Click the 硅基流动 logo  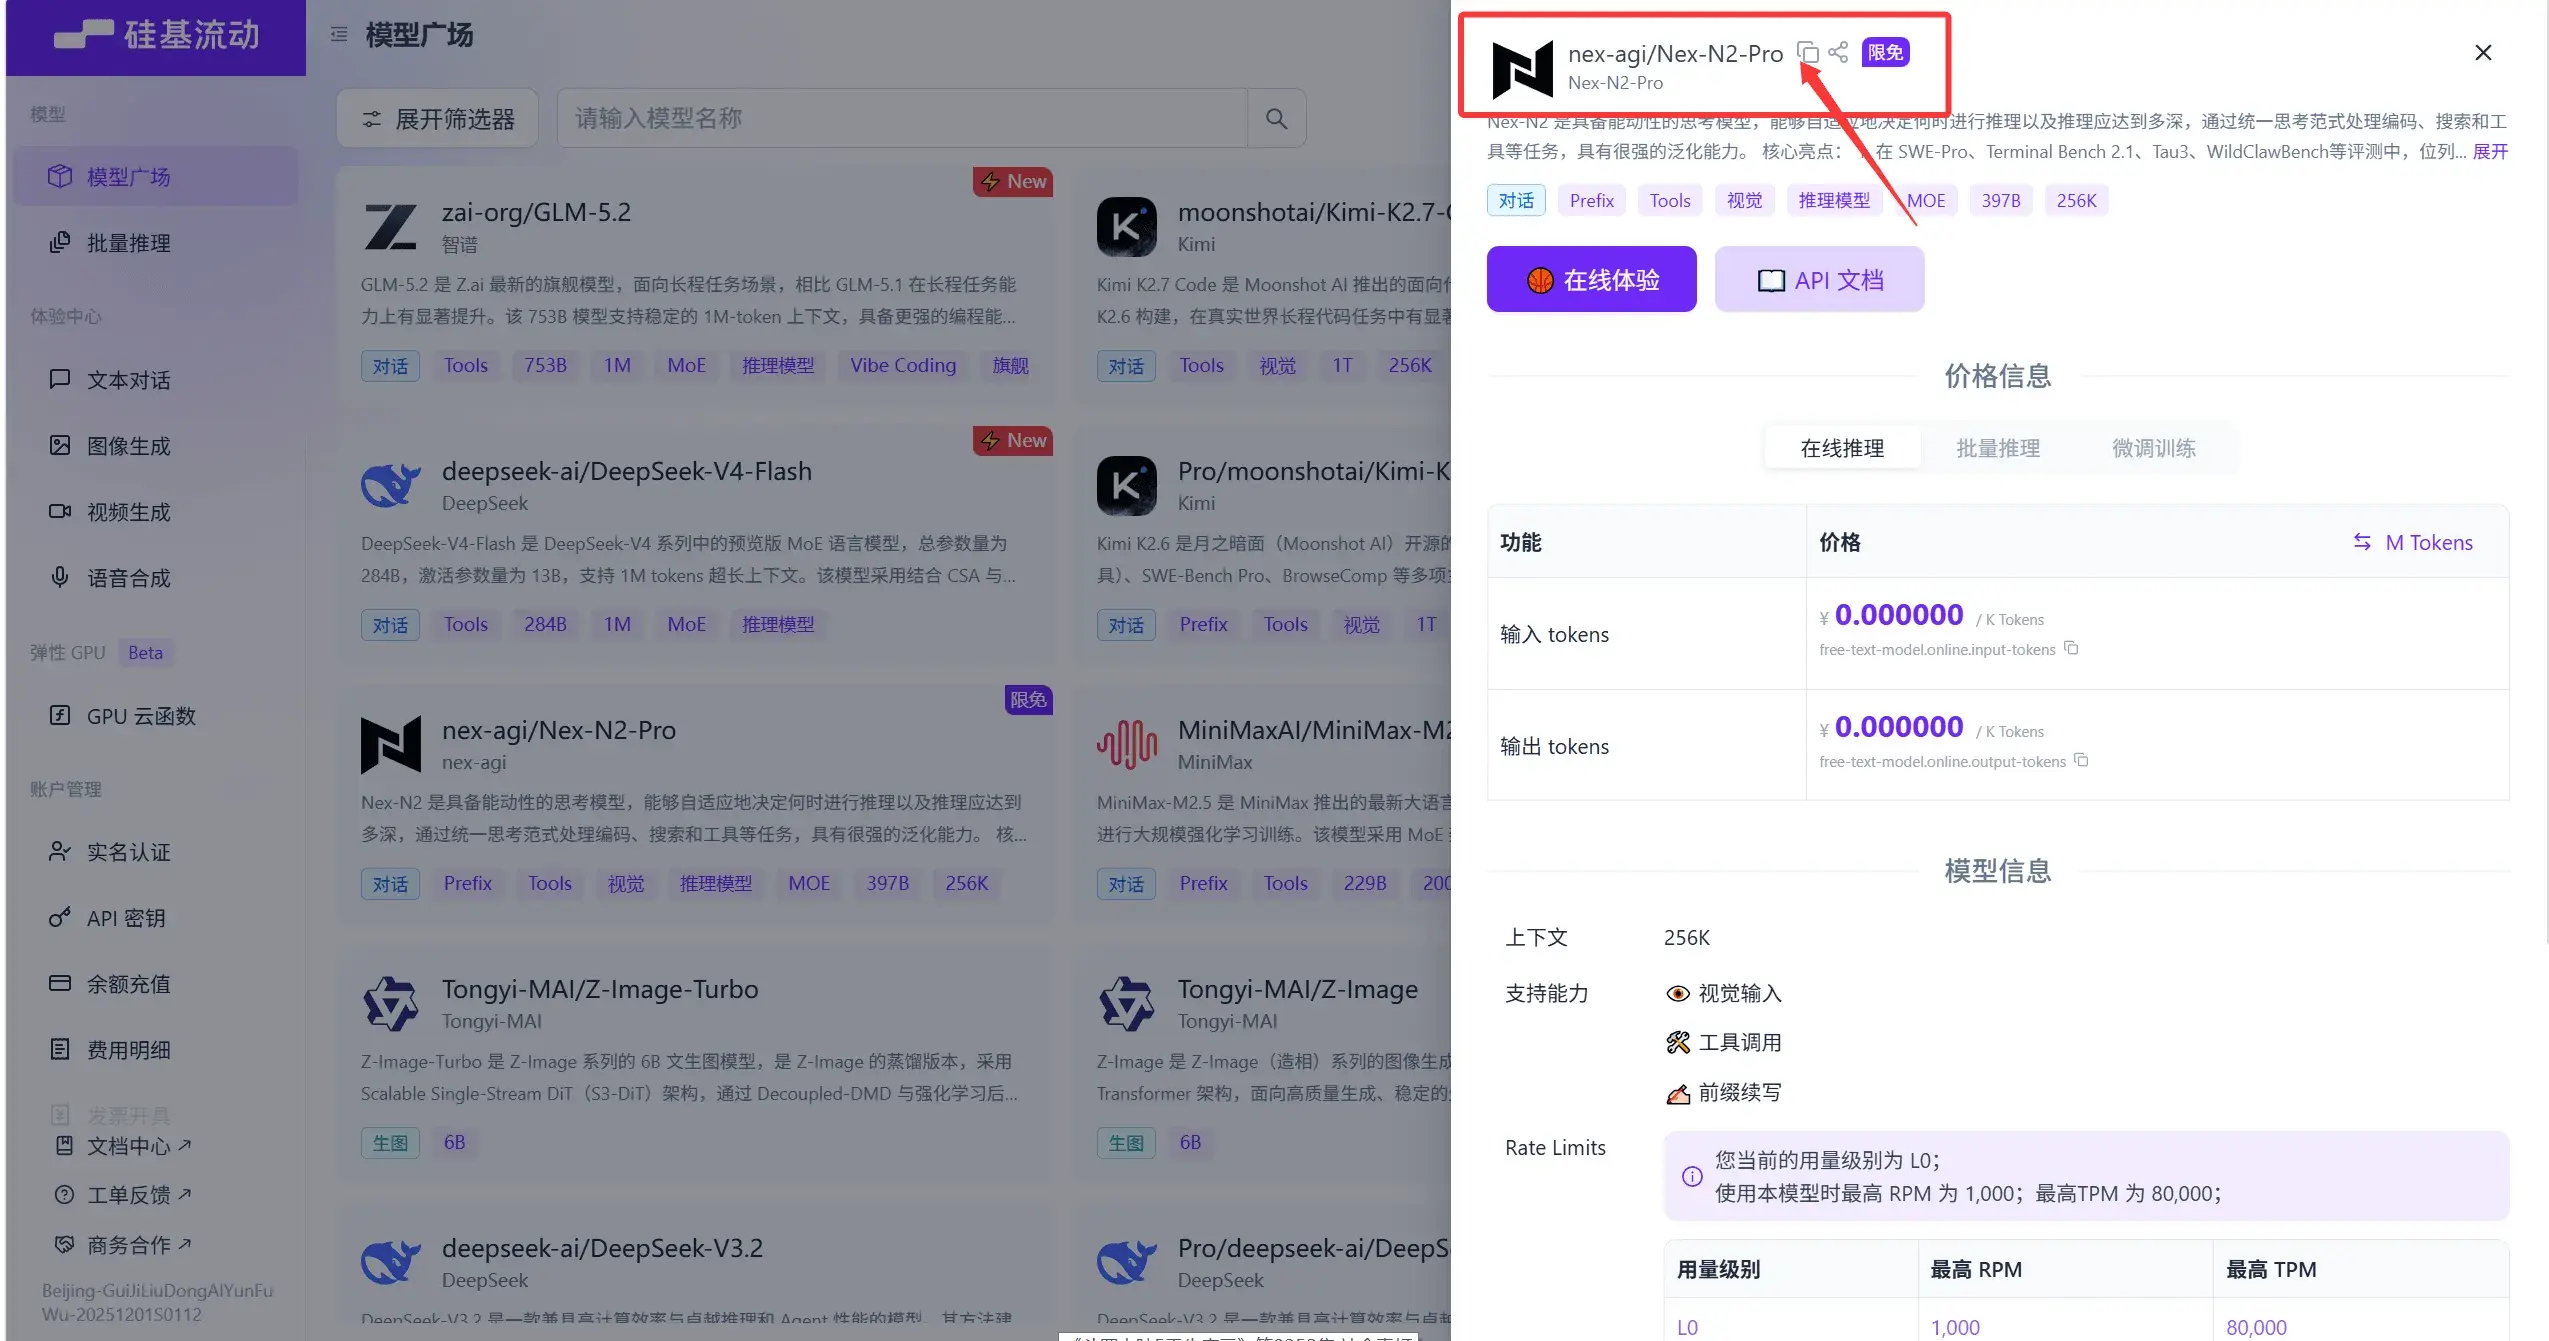coord(157,36)
